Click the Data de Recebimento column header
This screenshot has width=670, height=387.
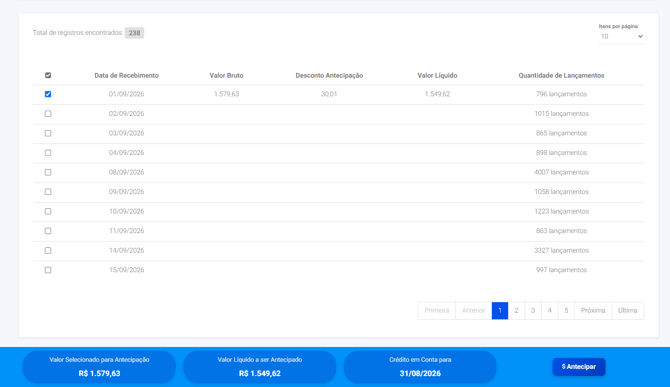click(x=126, y=76)
